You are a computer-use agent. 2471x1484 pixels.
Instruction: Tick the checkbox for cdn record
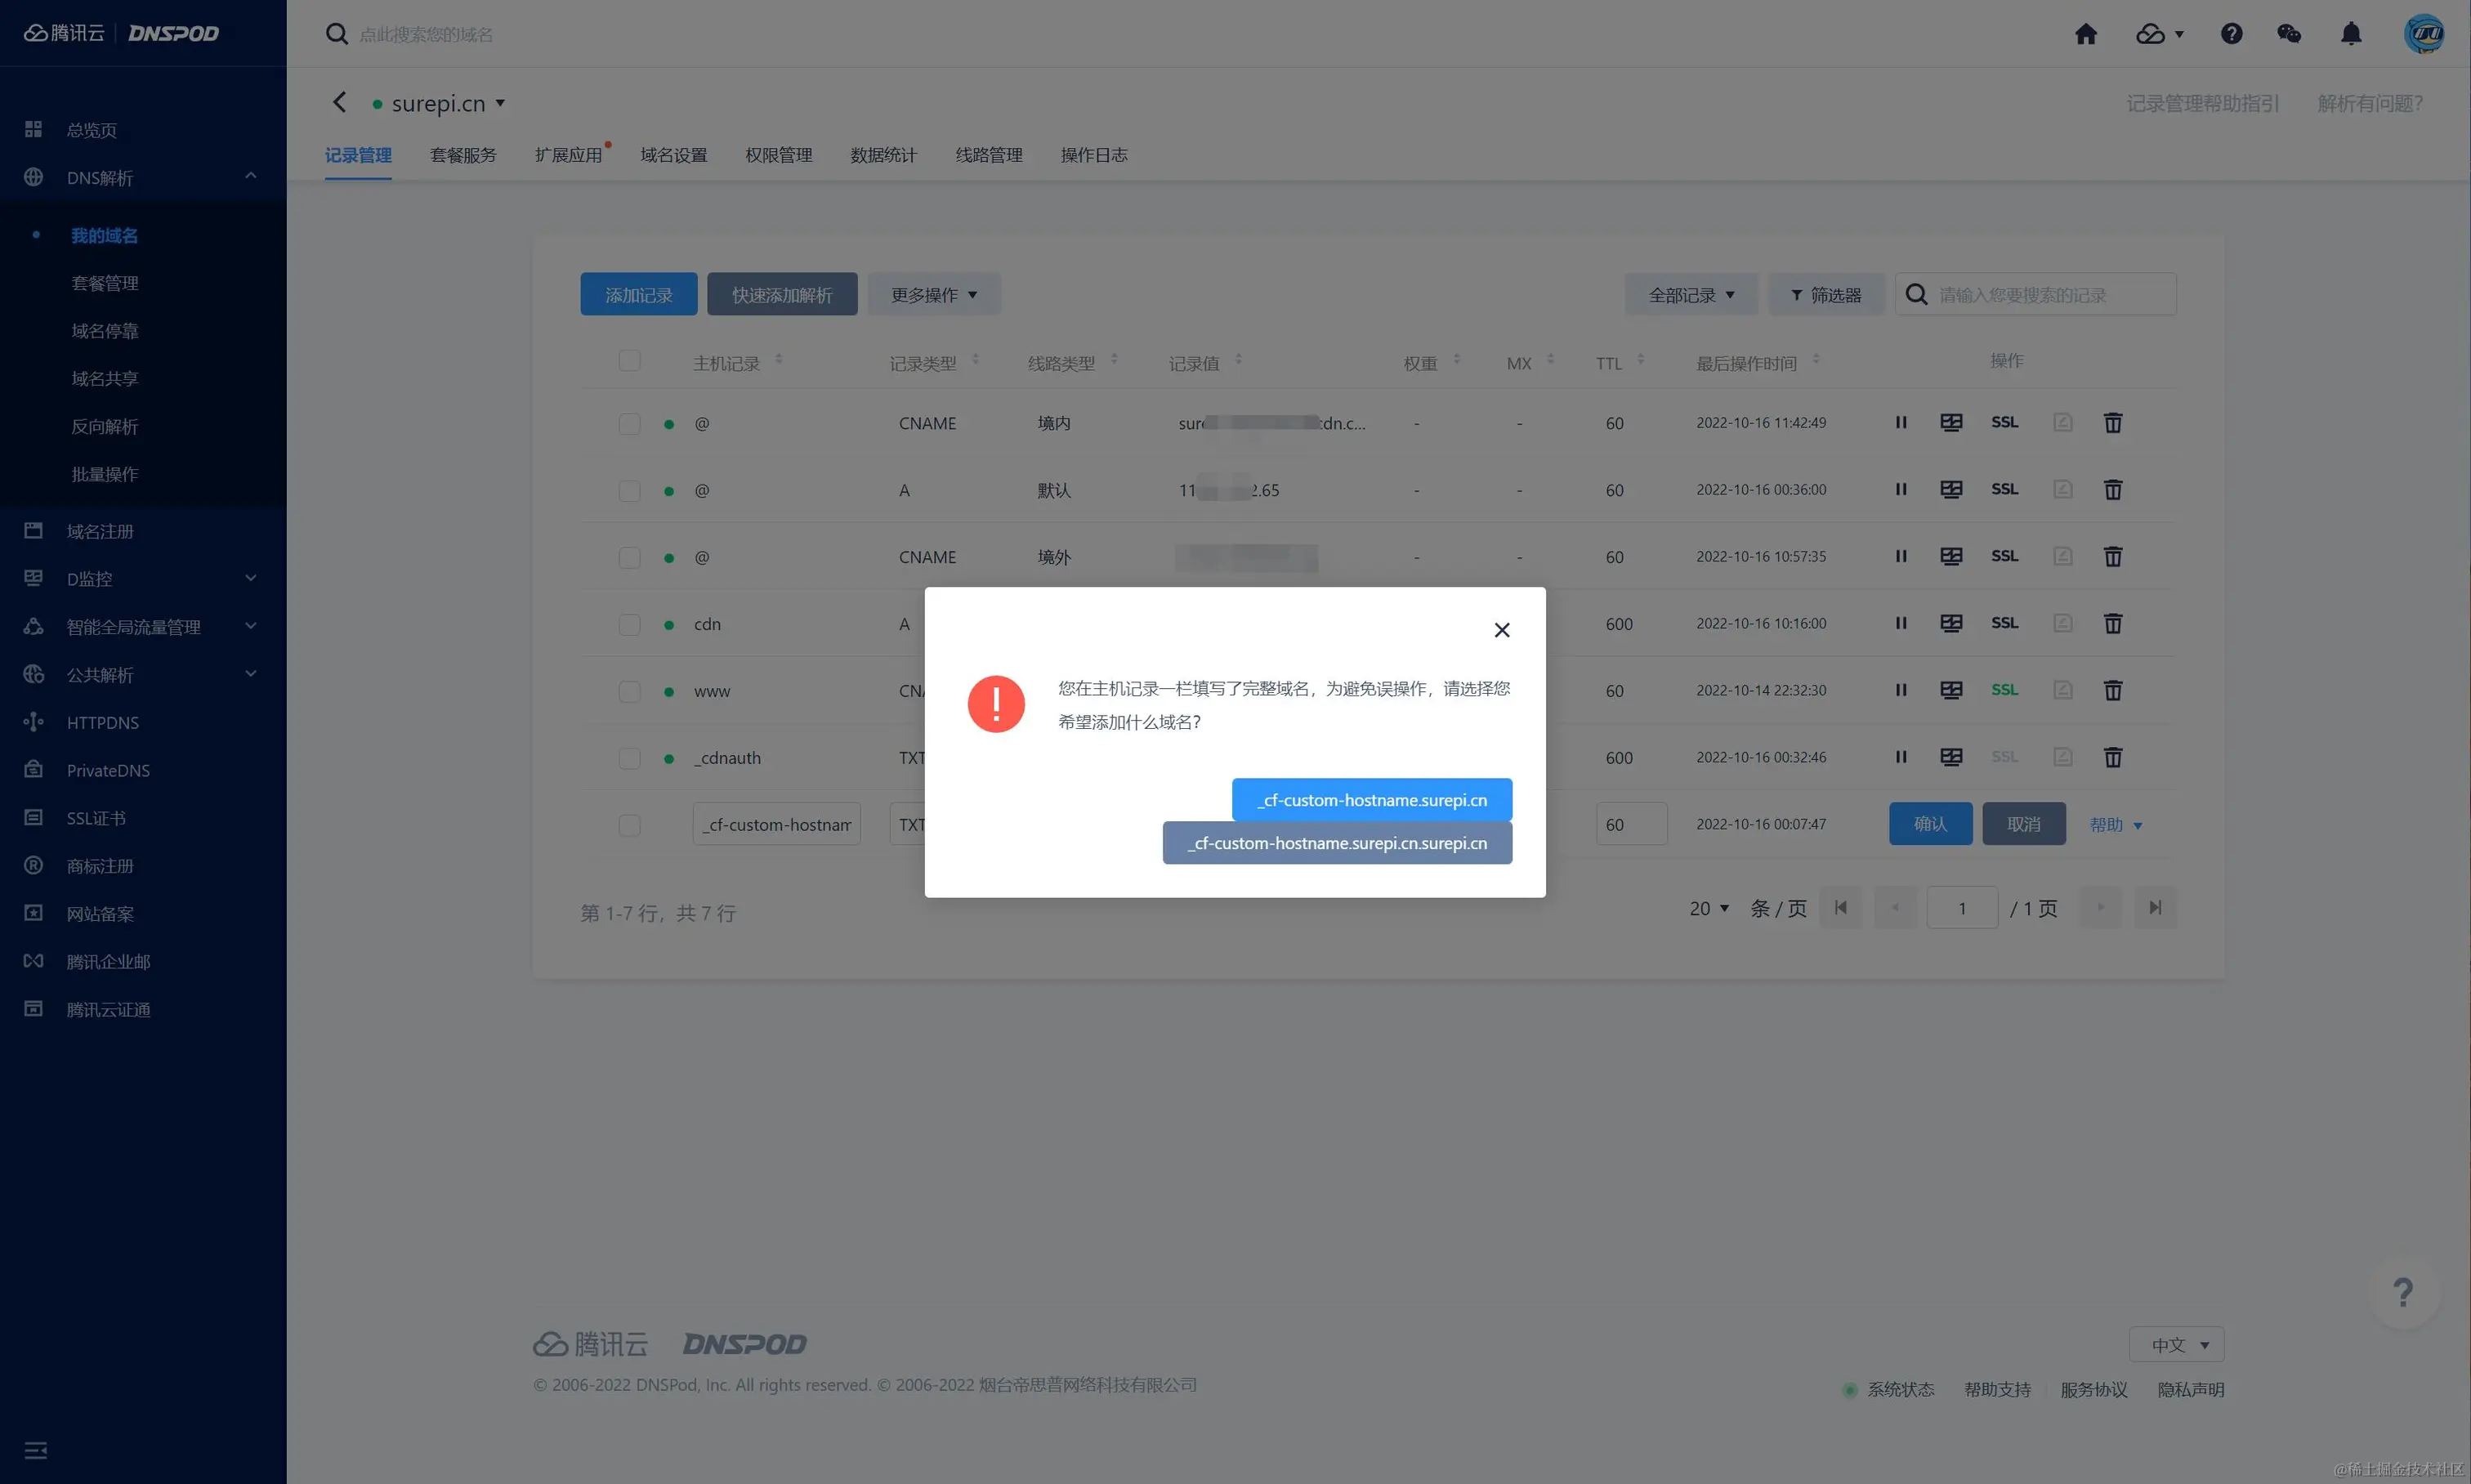[x=629, y=624]
